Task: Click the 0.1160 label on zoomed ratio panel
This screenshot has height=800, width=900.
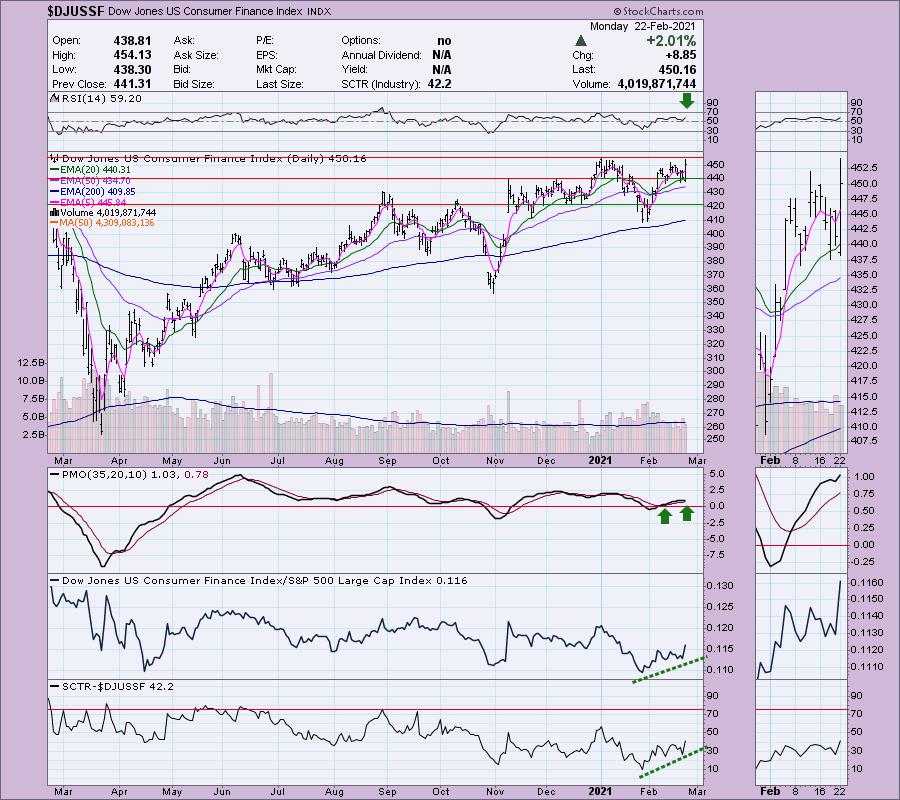Action: (867, 583)
